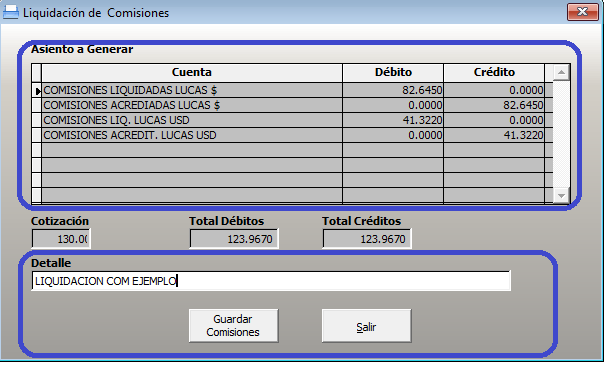Select the Total Débitos value field
The height and width of the screenshot is (367, 610).
[x=234, y=239]
